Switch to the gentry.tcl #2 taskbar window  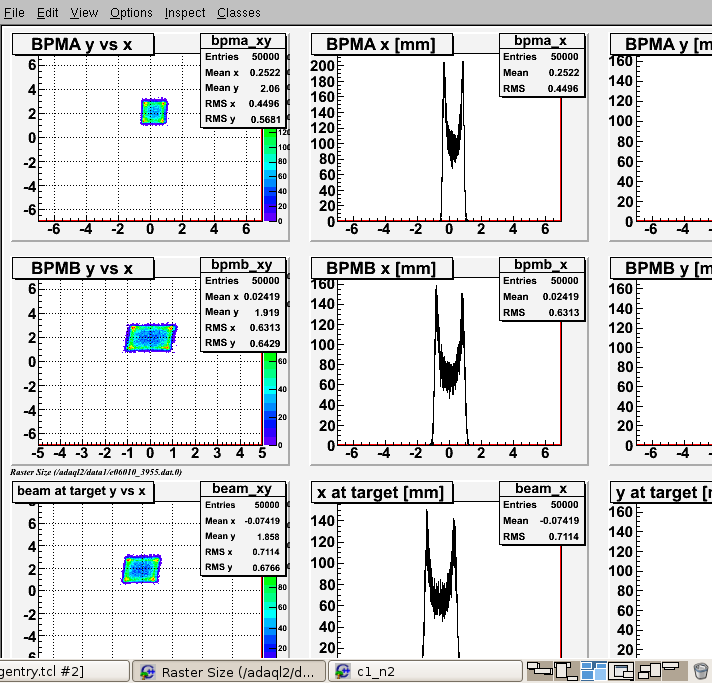tap(64, 671)
